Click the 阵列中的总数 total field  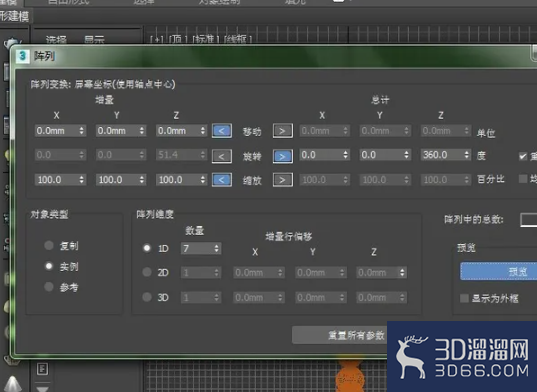click(528, 220)
